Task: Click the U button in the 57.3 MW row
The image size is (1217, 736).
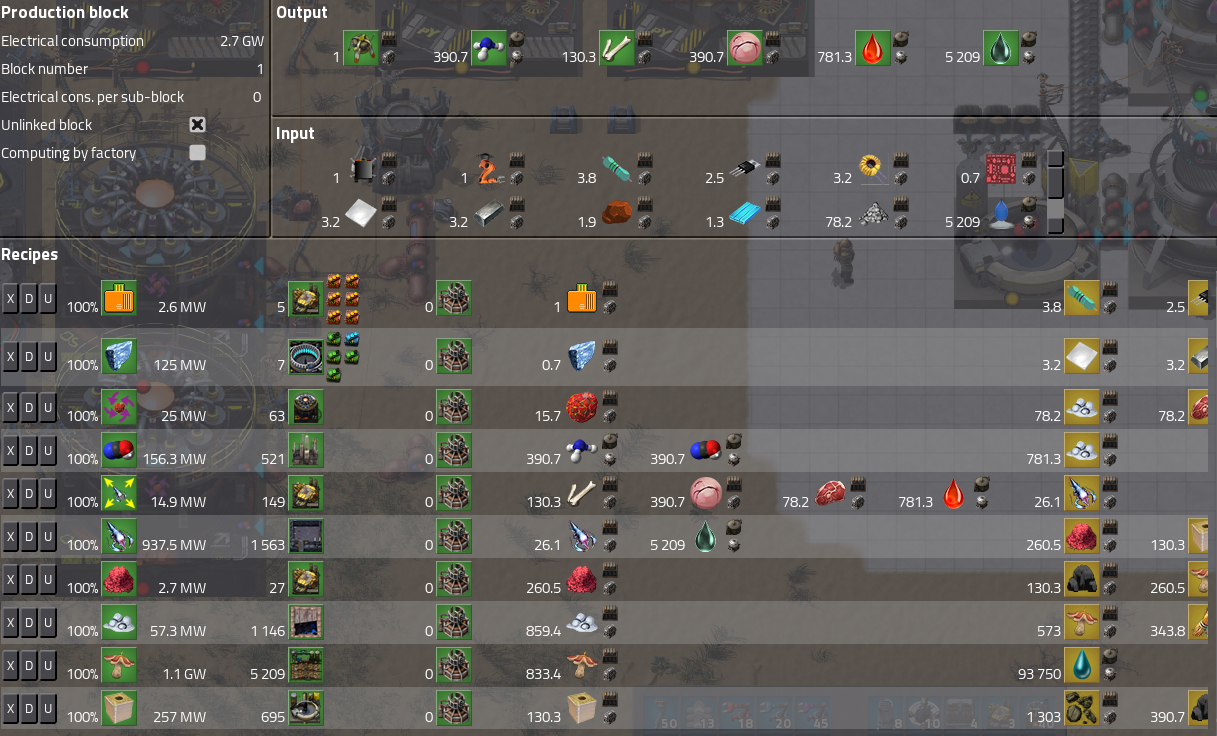Action: pyautogui.click(x=47, y=622)
